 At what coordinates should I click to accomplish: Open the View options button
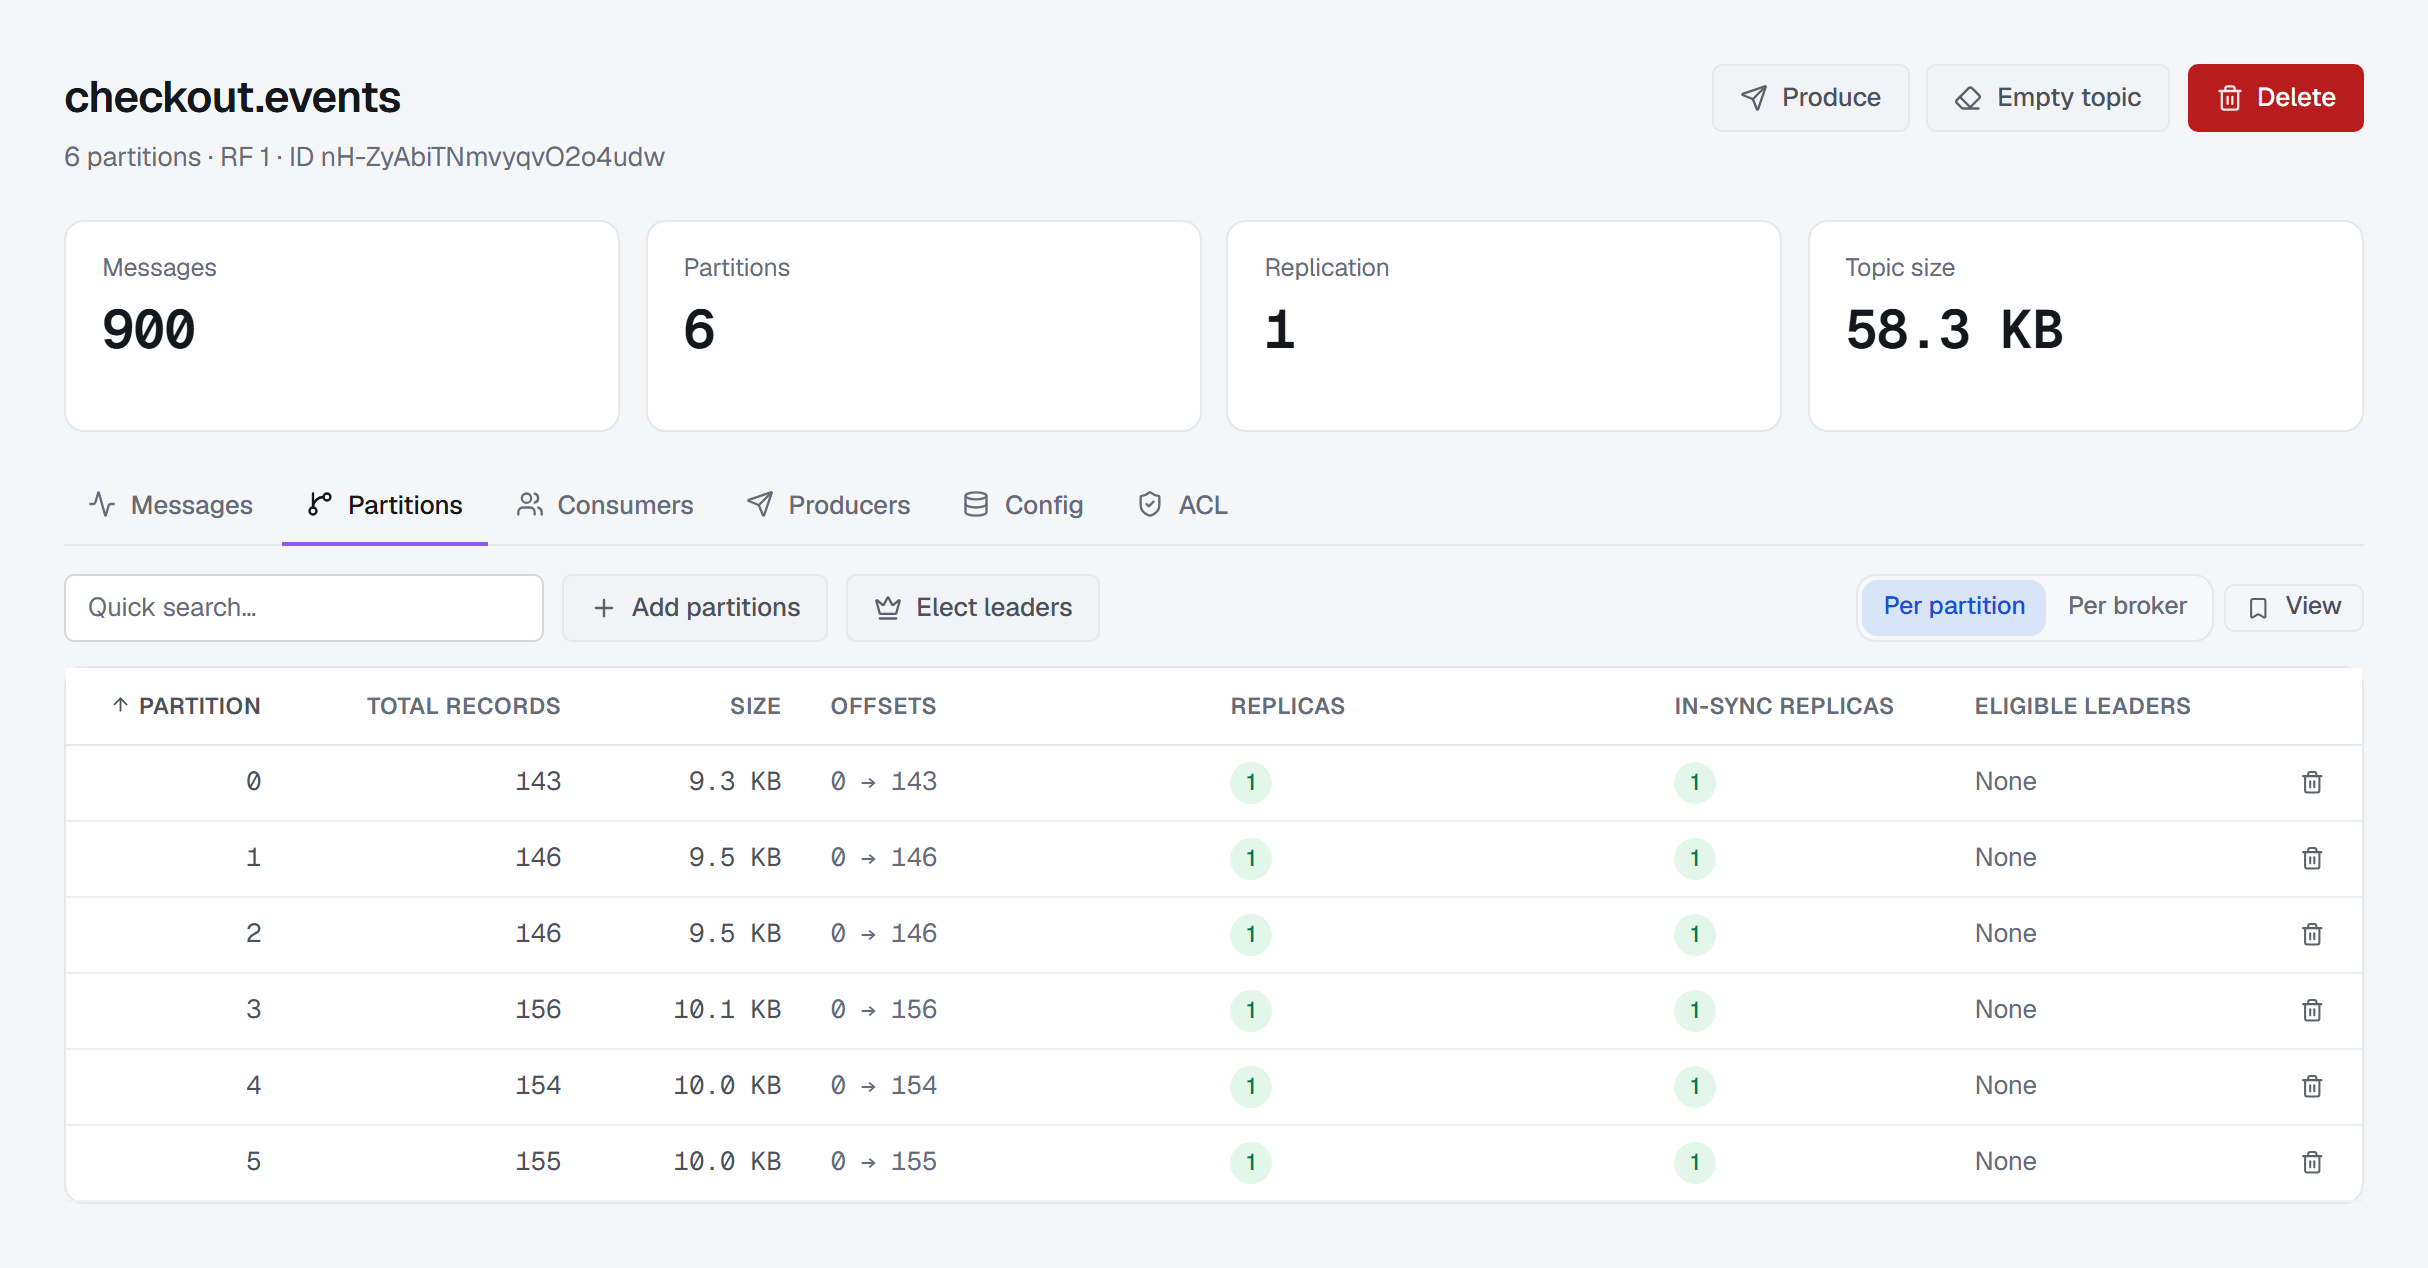tap(2294, 607)
